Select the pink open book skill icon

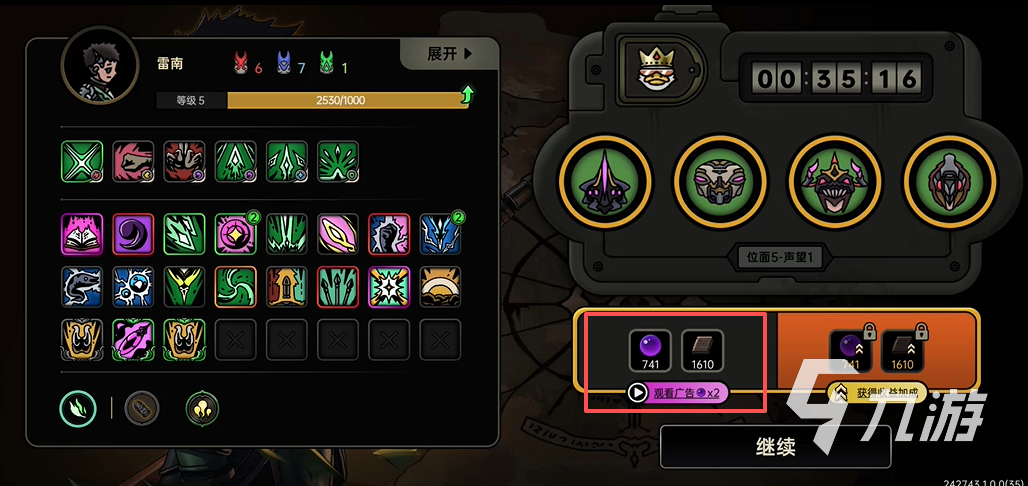pos(82,234)
